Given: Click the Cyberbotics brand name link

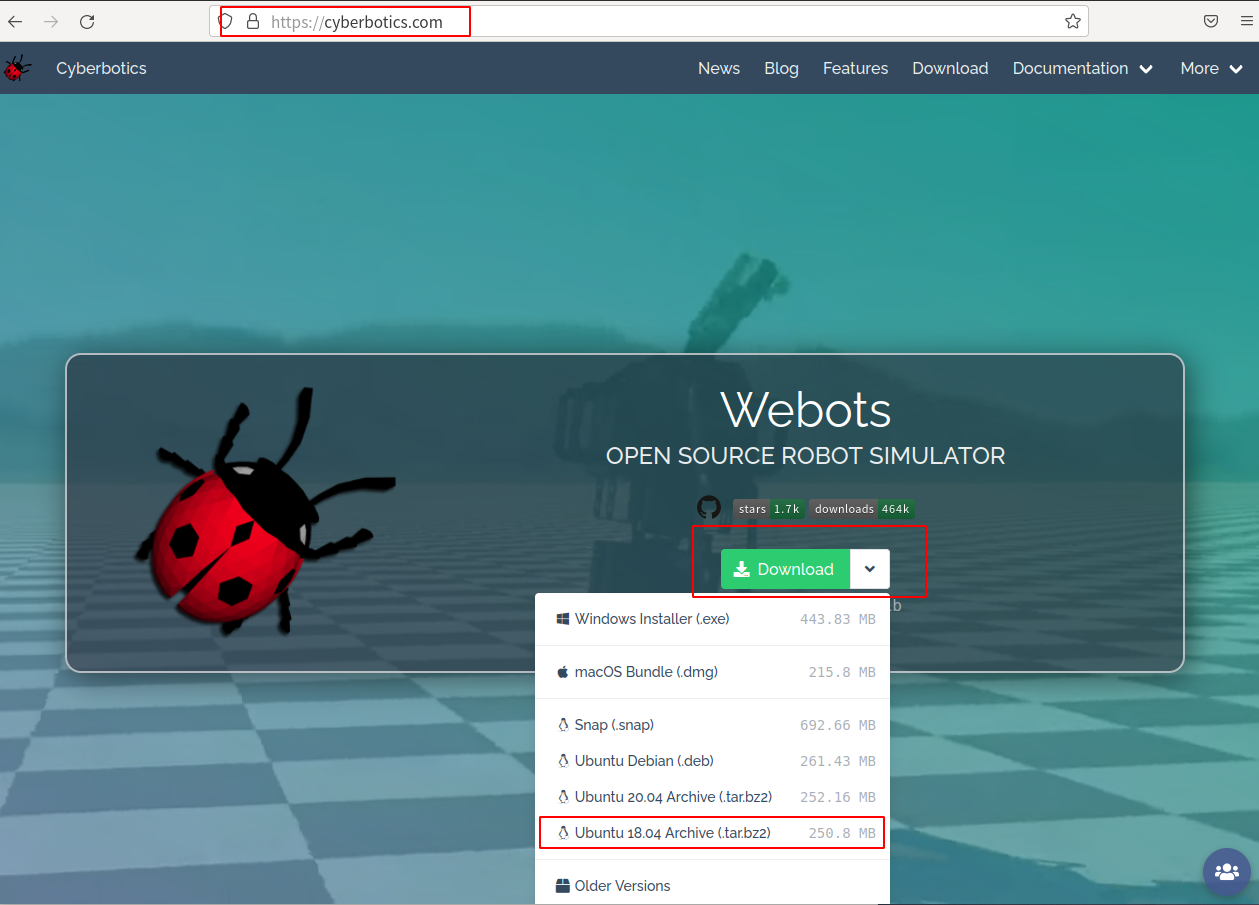Looking at the screenshot, I should click(101, 68).
